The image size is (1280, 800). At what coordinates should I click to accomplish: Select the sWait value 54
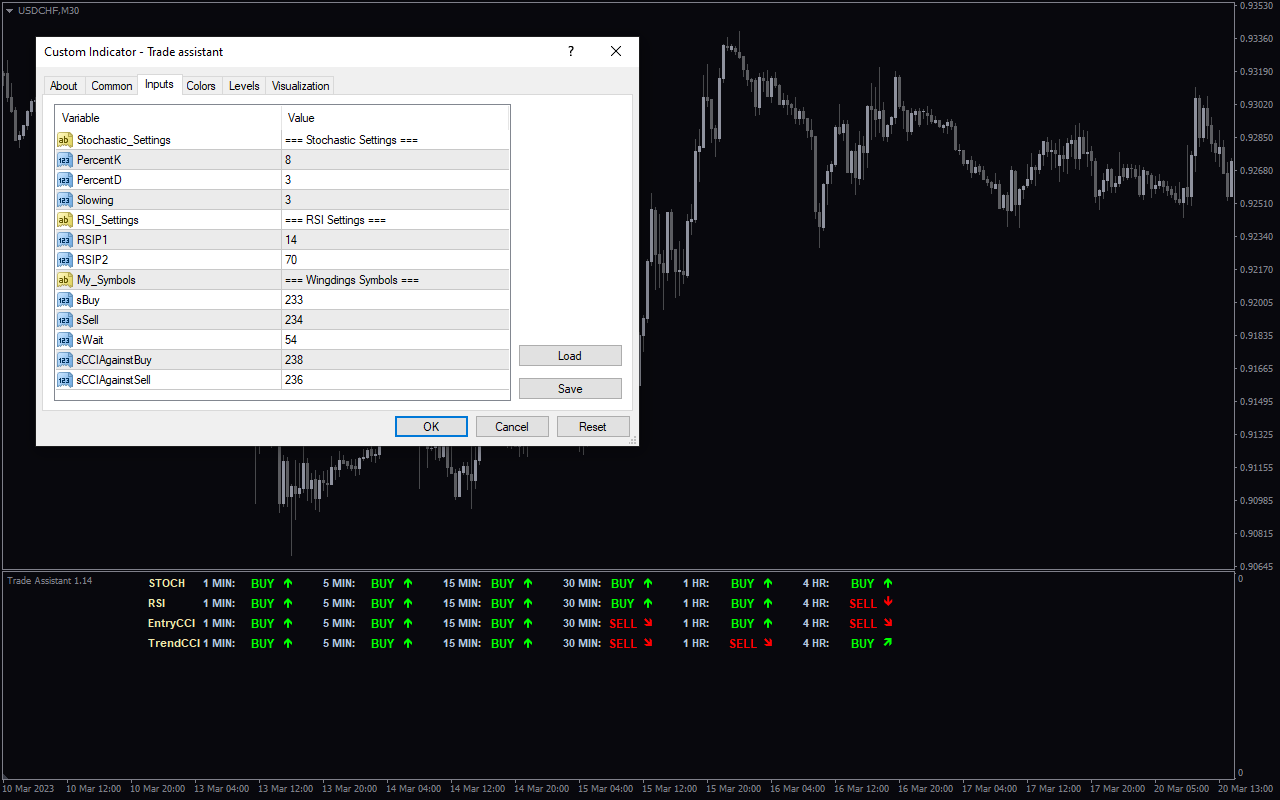tap(396, 340)
